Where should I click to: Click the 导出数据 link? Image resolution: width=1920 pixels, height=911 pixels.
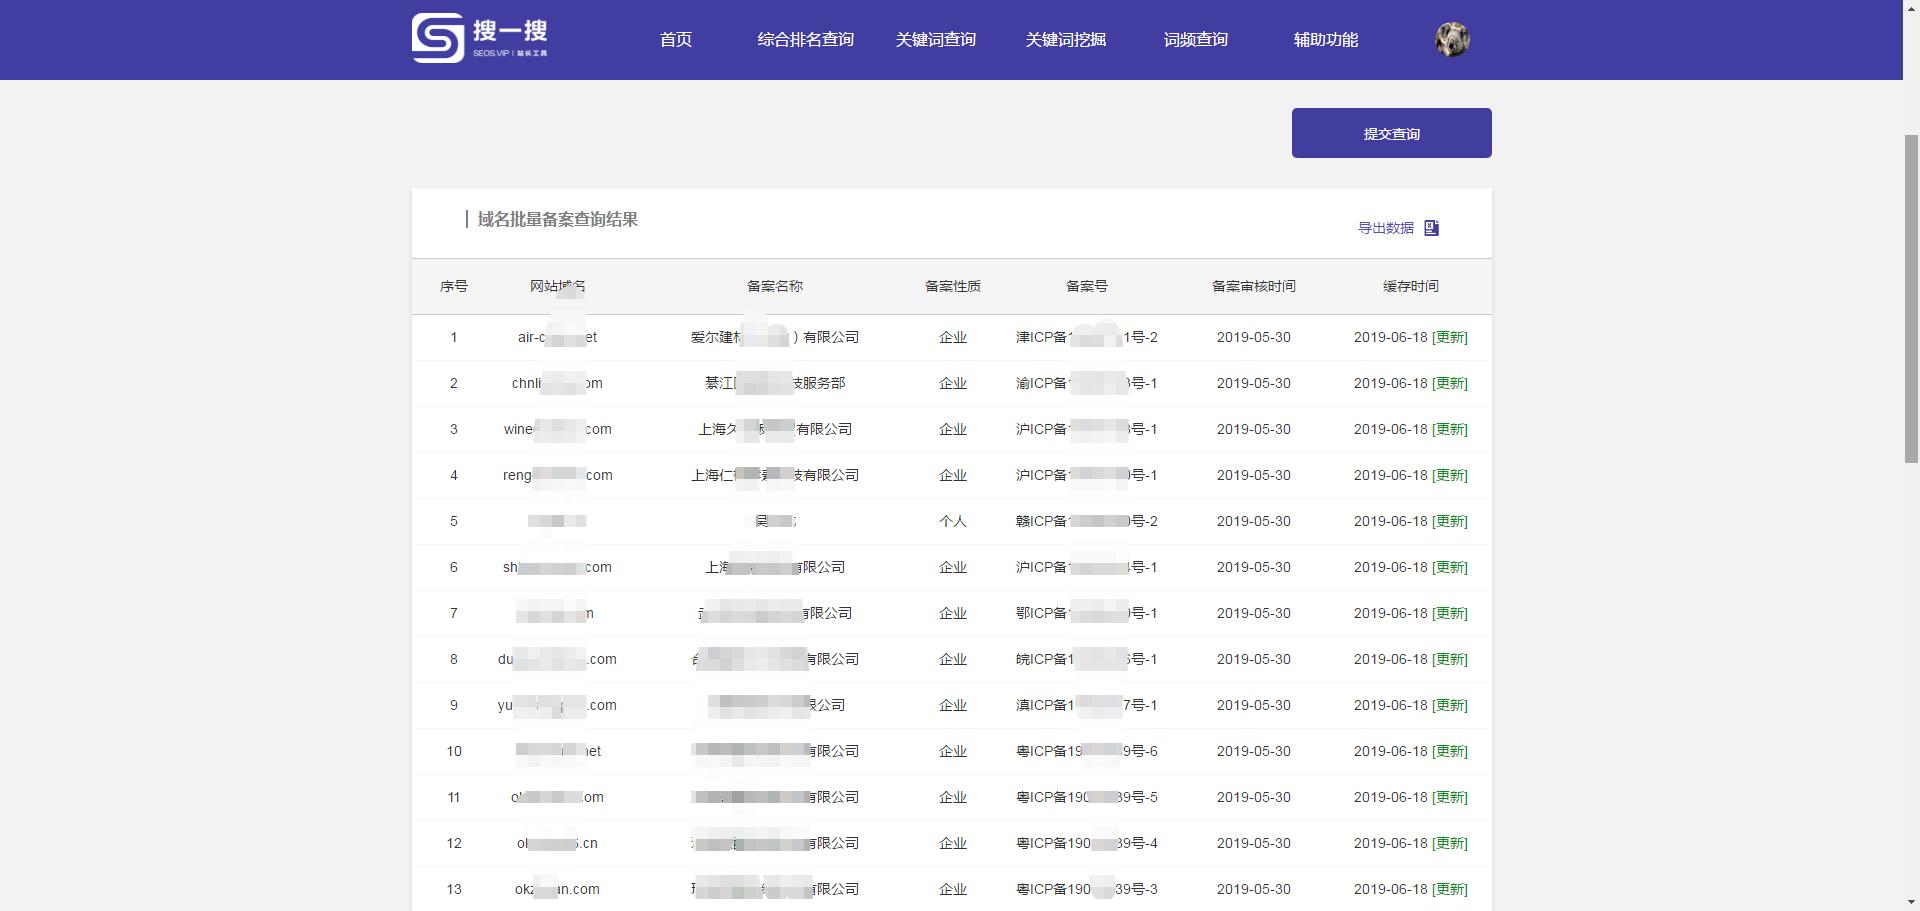point(1385,228)
